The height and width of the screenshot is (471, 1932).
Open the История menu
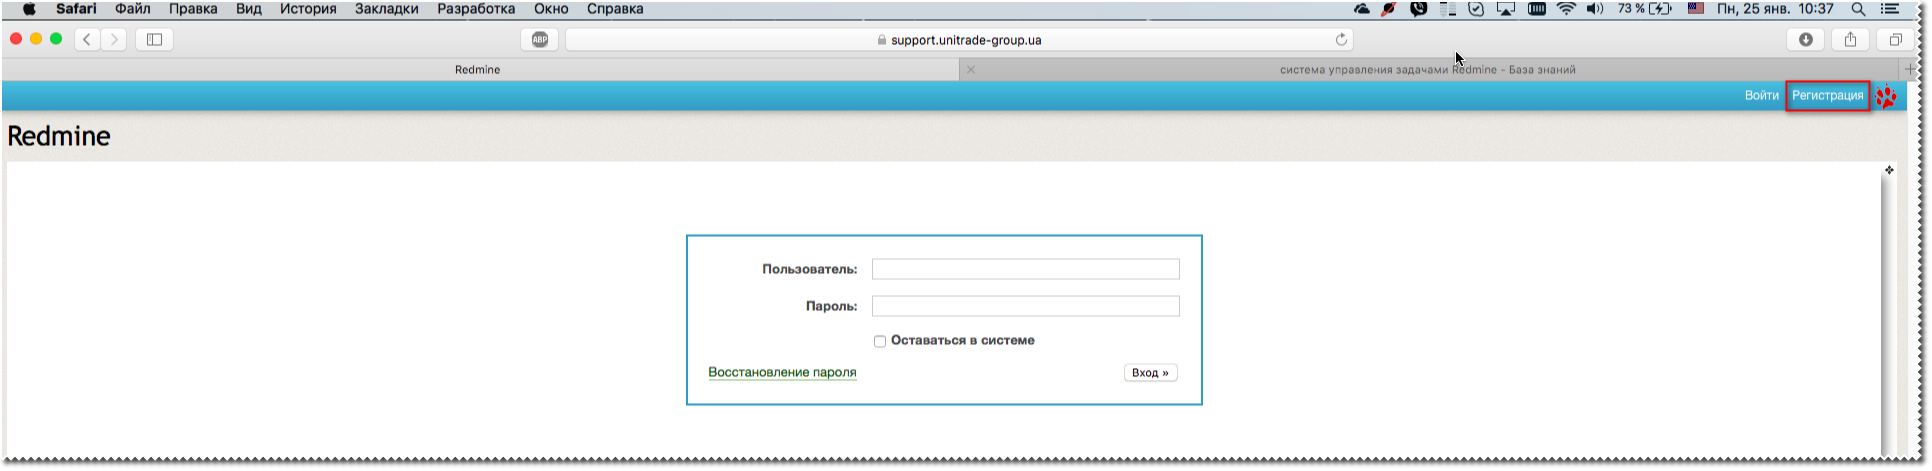coord(308,9)
